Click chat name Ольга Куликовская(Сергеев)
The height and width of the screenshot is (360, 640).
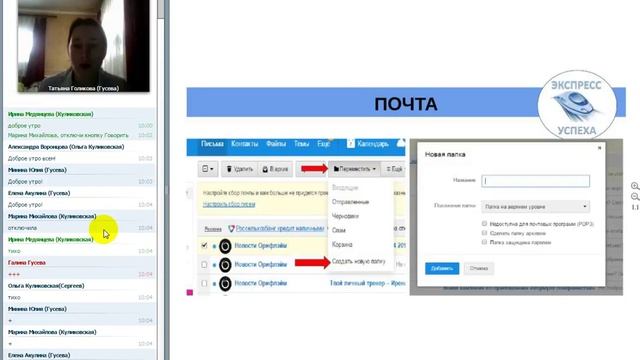(46, 286)
